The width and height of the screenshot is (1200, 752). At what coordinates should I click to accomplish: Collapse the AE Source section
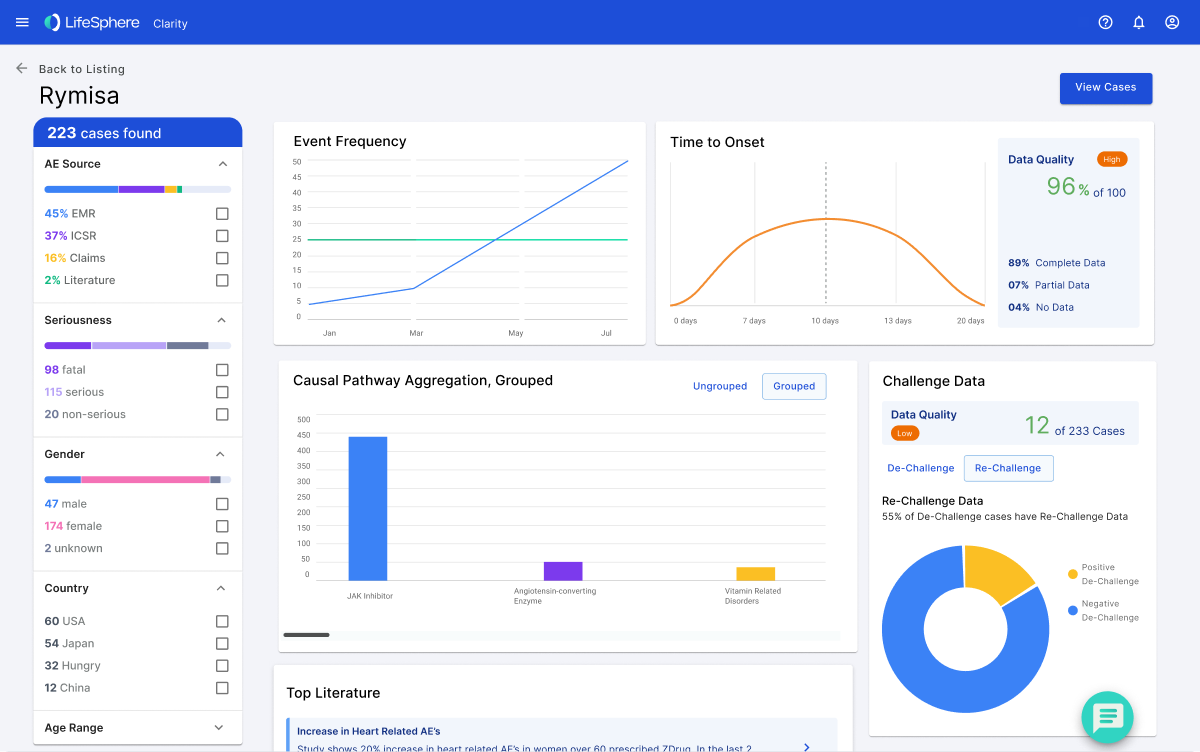tap(222, 164)
